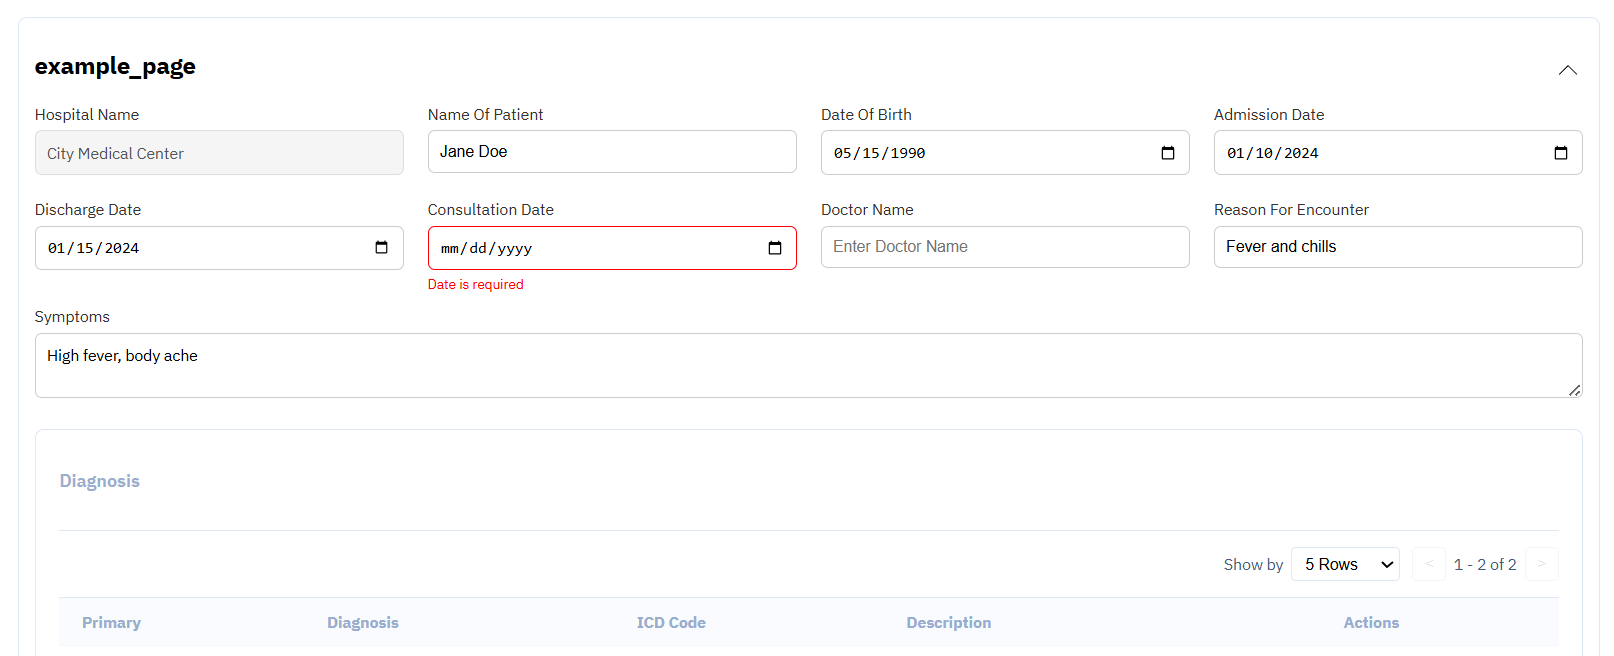Image resolution: width=1614 pixels, height=656 pixels.
Task: Select the Actions column header
Action: pyautogui.click(x=1371, y=622)
